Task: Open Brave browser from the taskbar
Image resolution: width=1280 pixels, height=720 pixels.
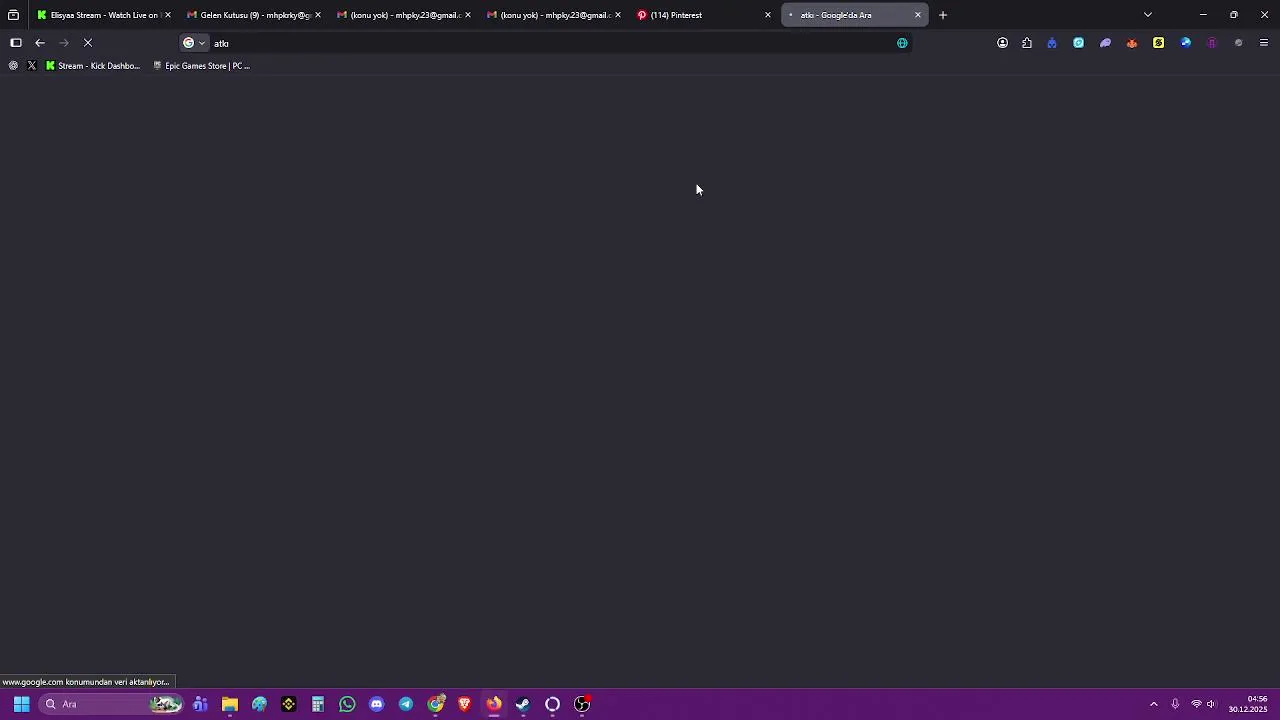Action: 464,704
